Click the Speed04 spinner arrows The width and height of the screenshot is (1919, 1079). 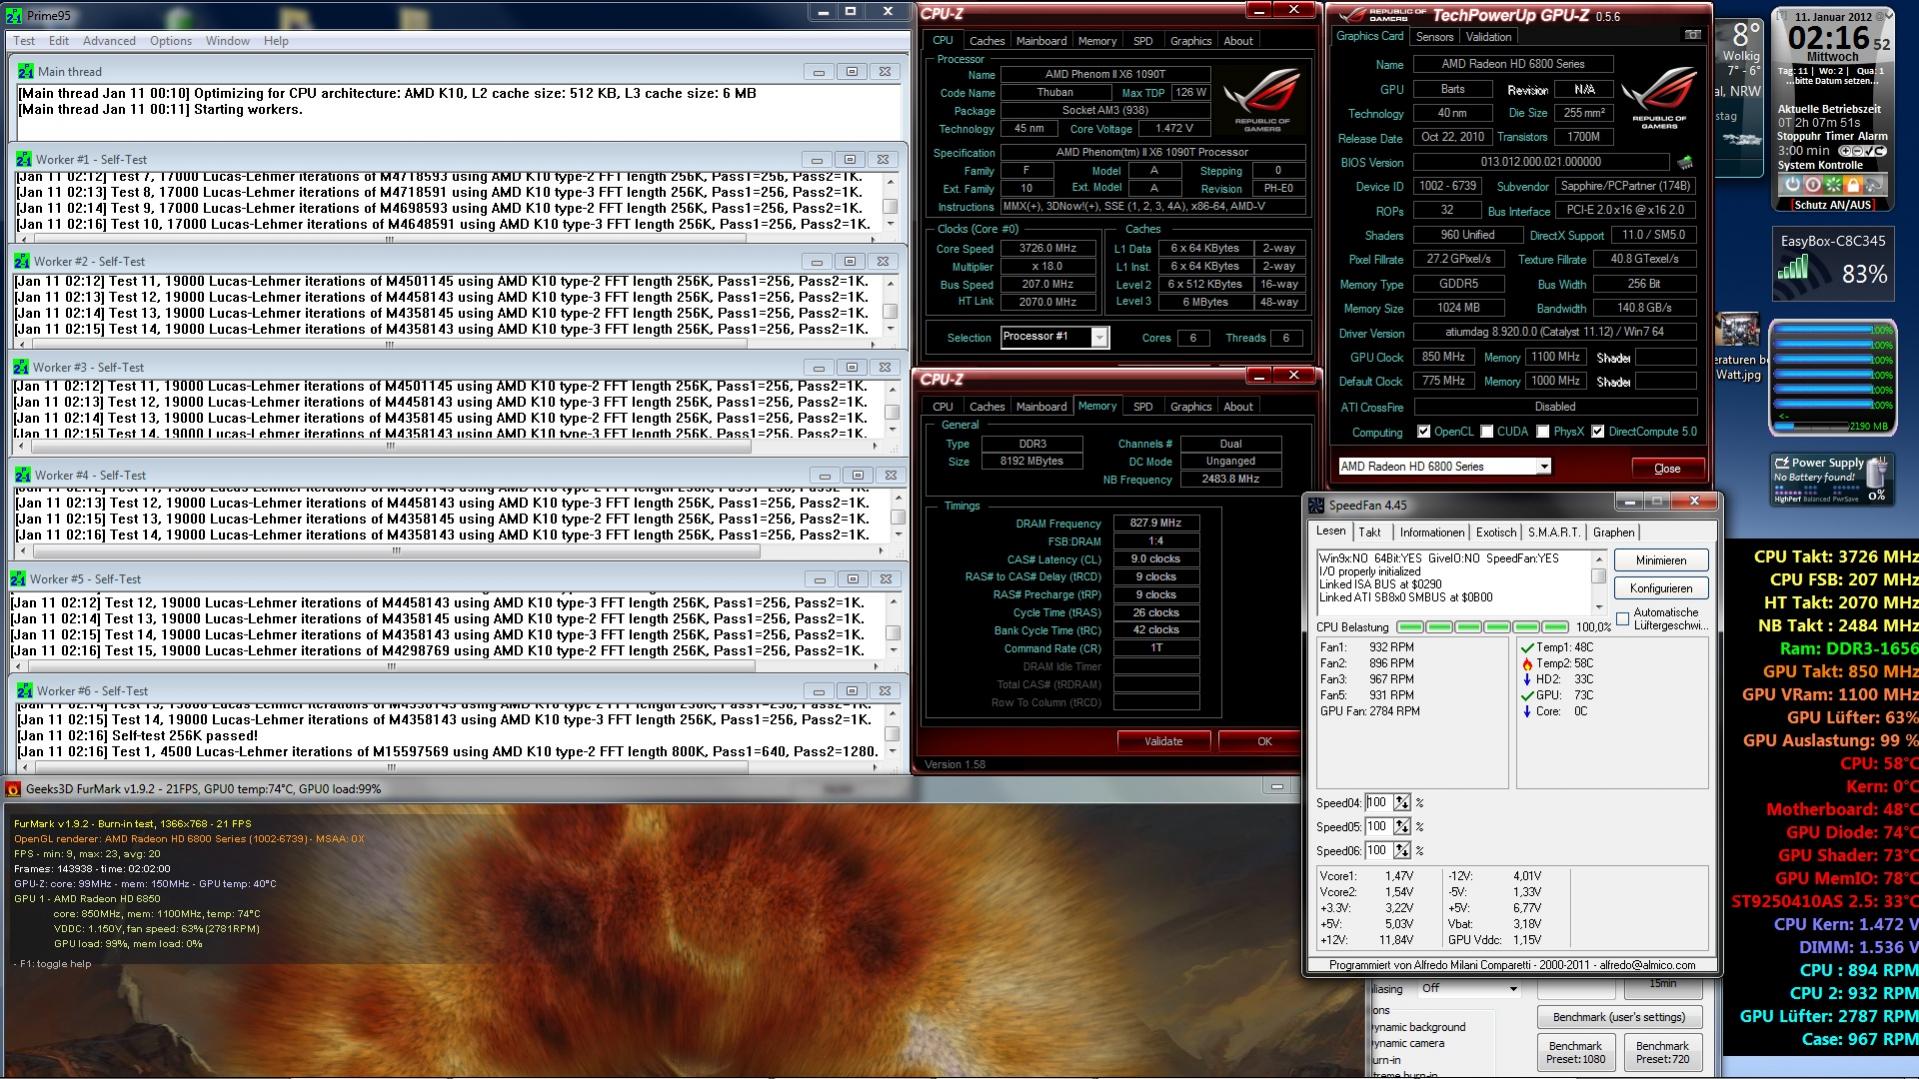(1402, 803)
